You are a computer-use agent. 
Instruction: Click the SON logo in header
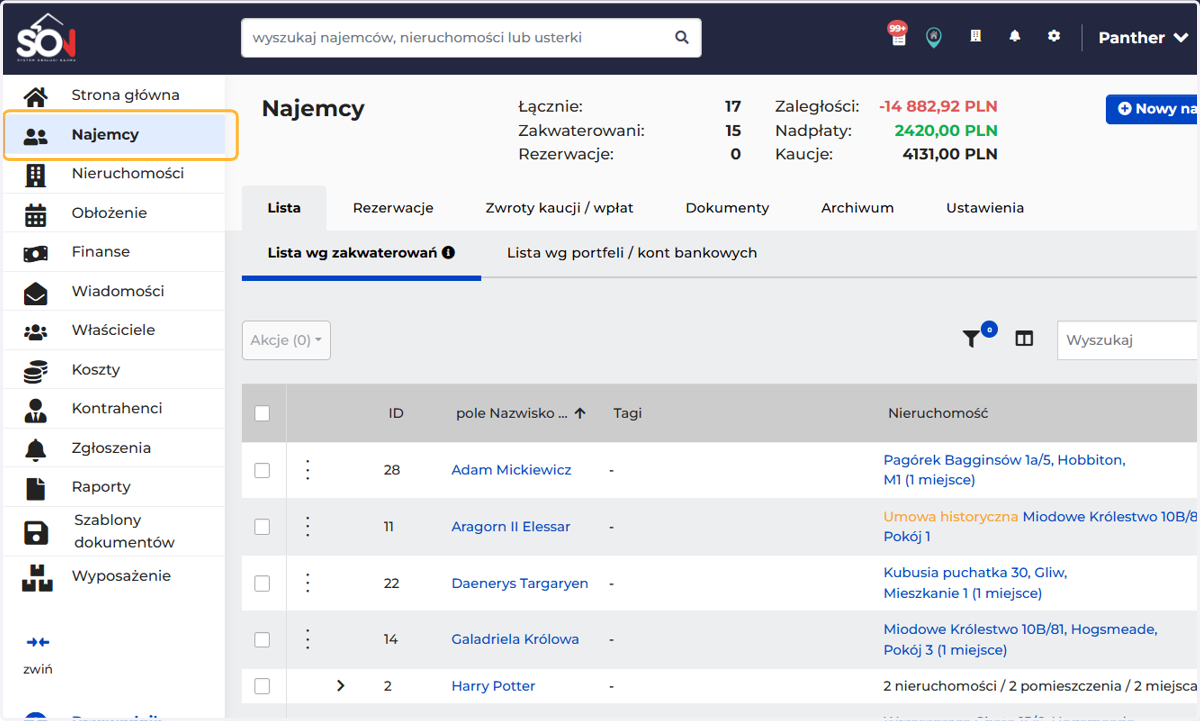click(46, 37)
